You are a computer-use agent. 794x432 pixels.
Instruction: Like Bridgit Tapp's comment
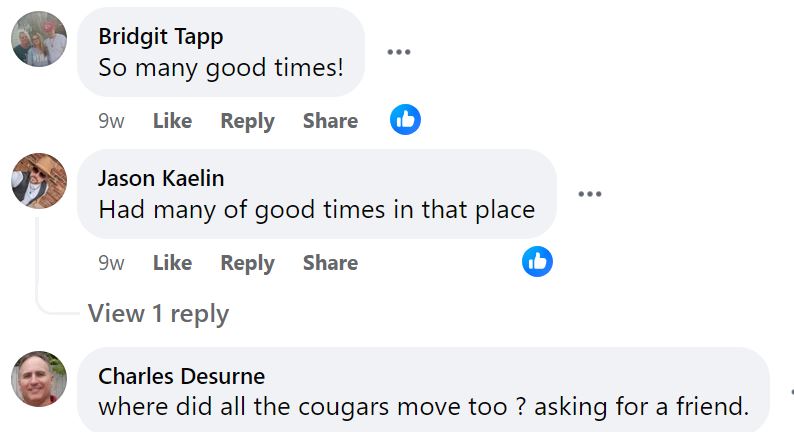point(172,121)
